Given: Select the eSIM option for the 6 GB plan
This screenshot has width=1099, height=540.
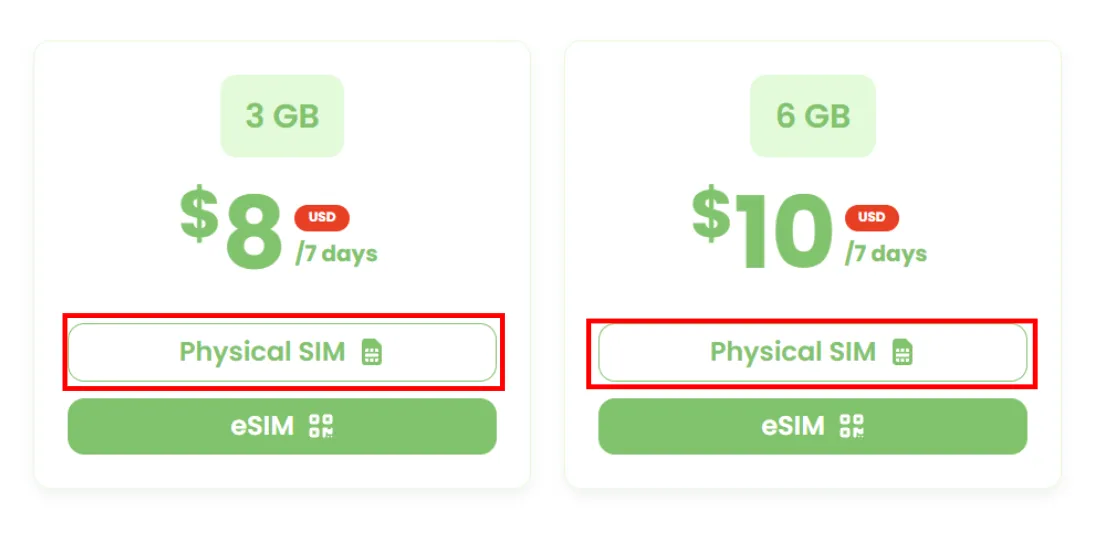Looking at the screenshot, I should [x=813, y=426].
